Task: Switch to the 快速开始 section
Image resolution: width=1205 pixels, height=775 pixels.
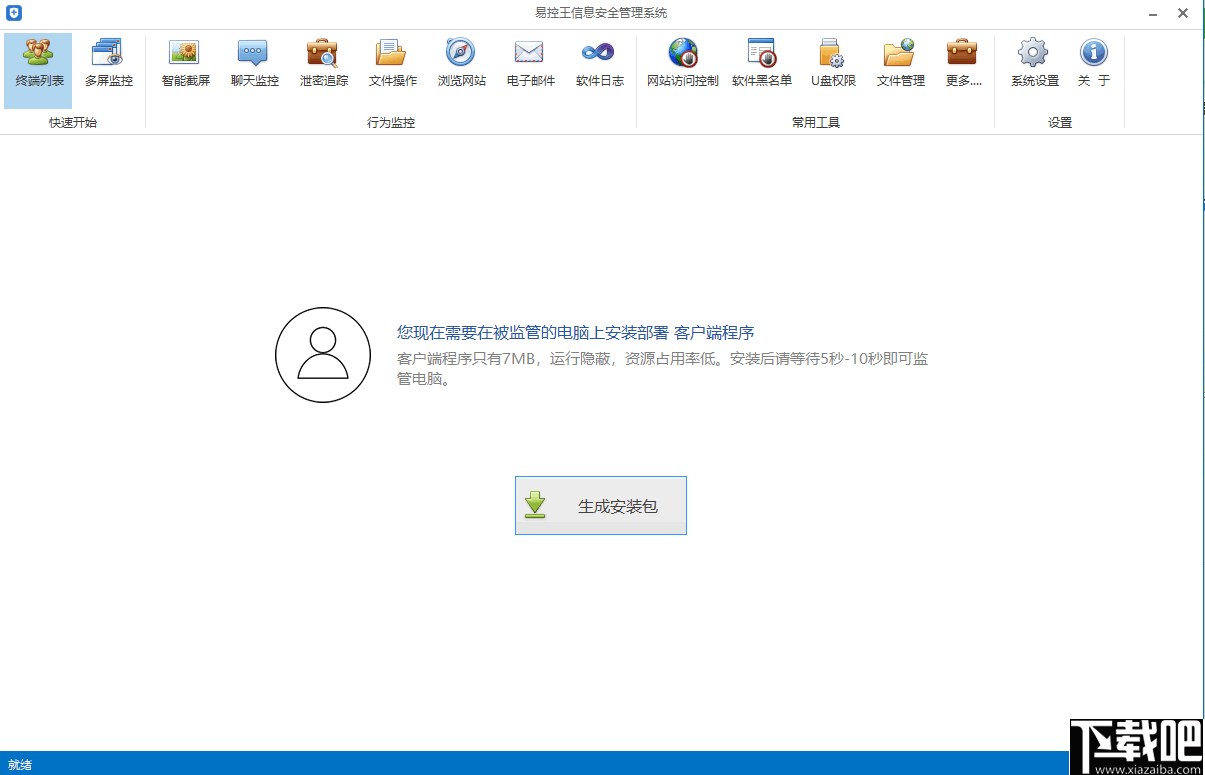Action: pos(73,122)
